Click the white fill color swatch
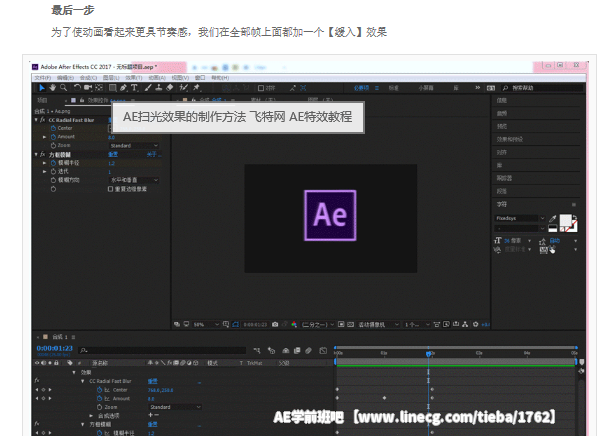 [x=565, y=220]
